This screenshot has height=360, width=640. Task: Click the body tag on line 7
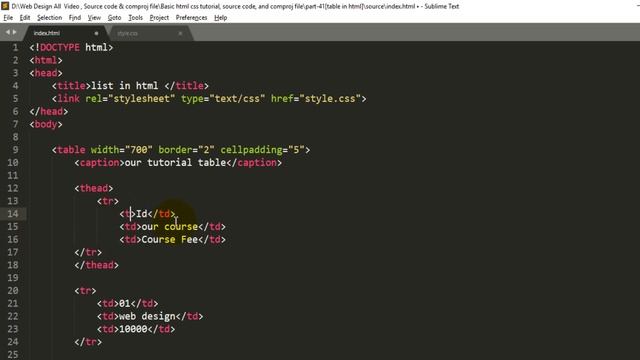click(46, 124)
